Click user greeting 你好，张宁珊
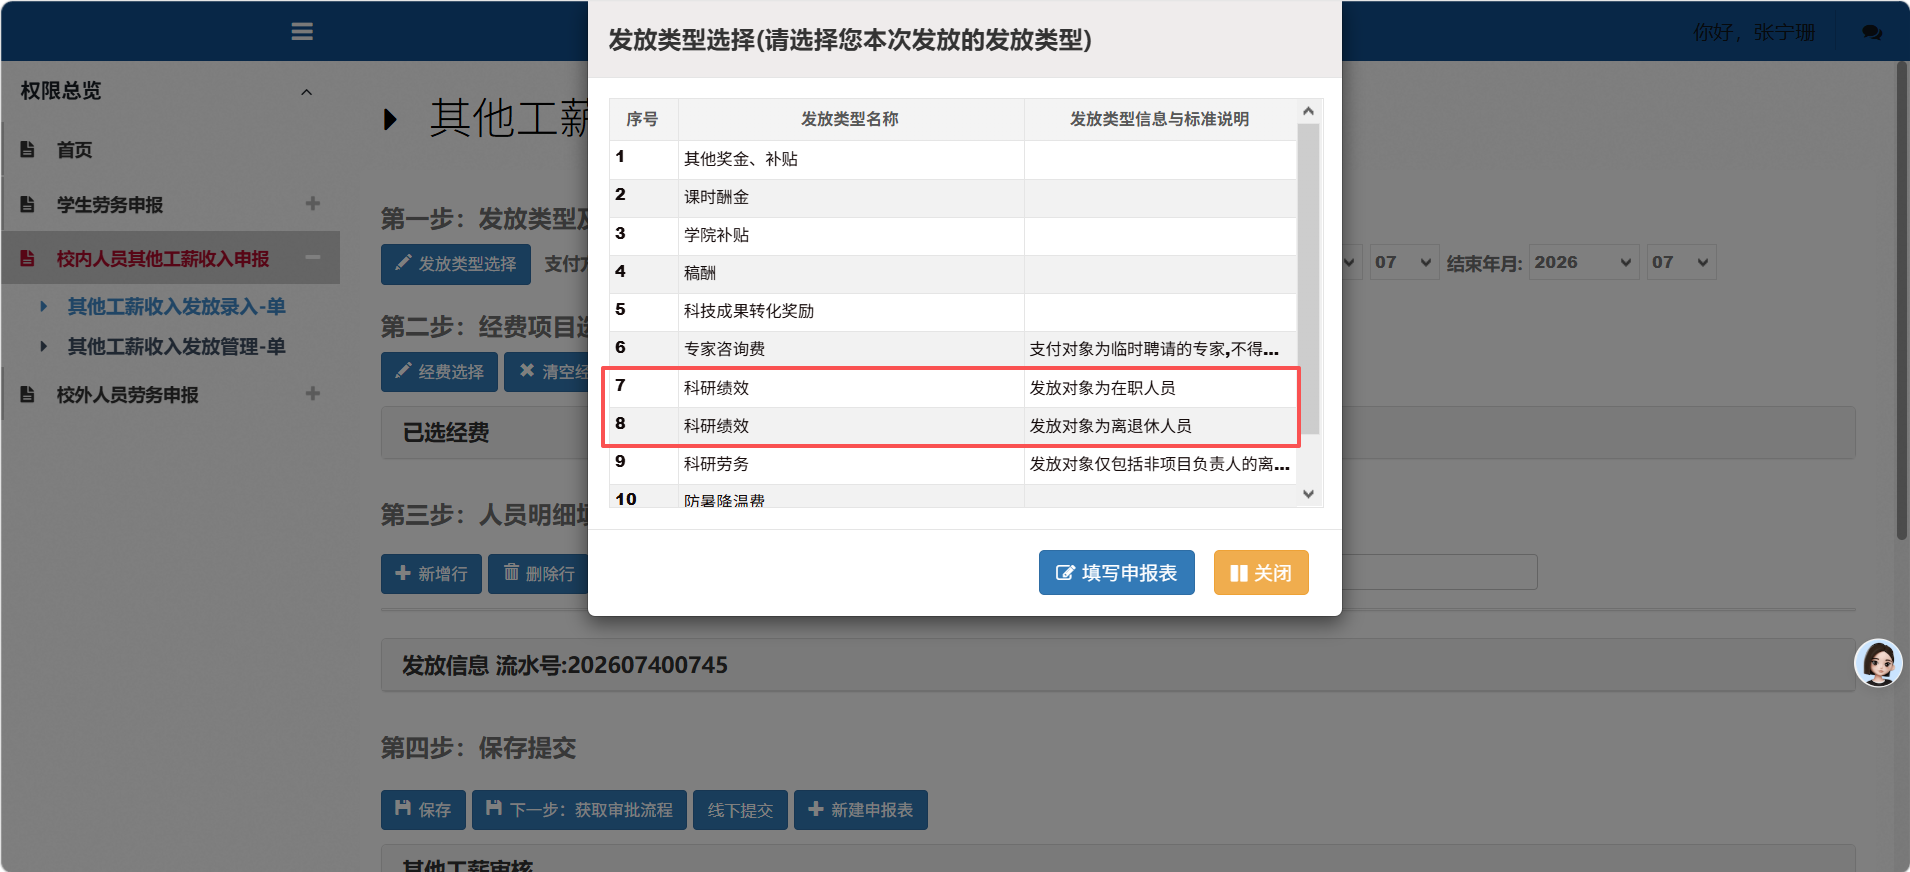Screen dimensions: 1910x872 (1754, 33)
